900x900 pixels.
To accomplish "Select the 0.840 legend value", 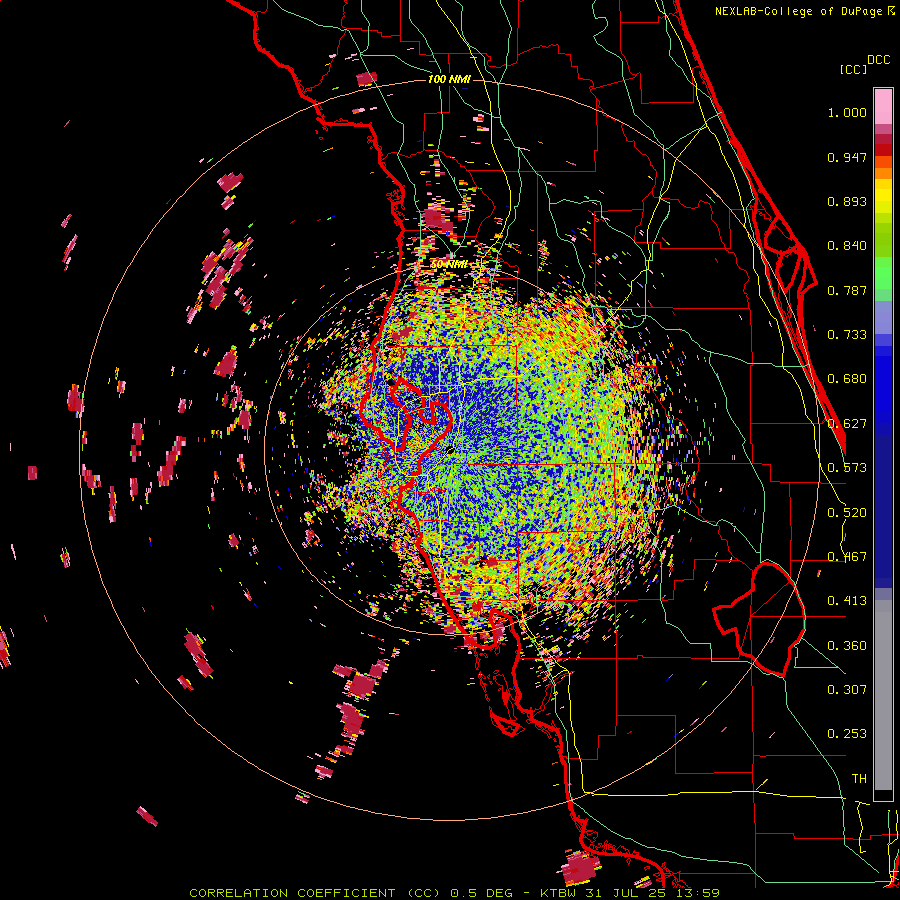I will 847,246.
